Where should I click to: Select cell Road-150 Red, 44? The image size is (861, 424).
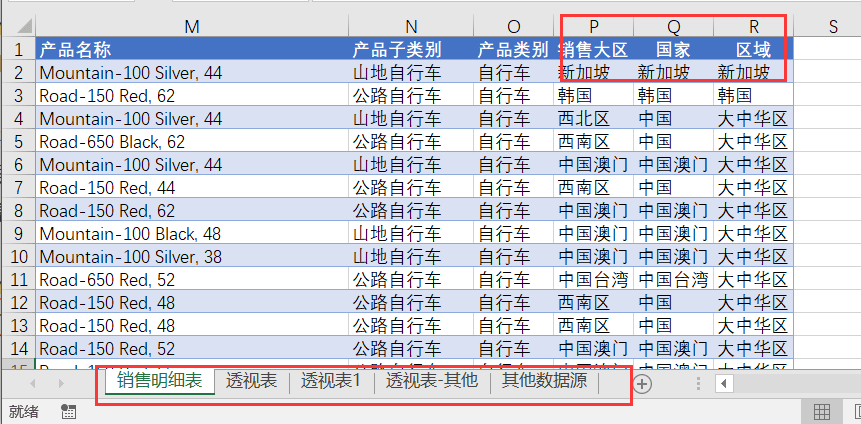tap(192, 188)
